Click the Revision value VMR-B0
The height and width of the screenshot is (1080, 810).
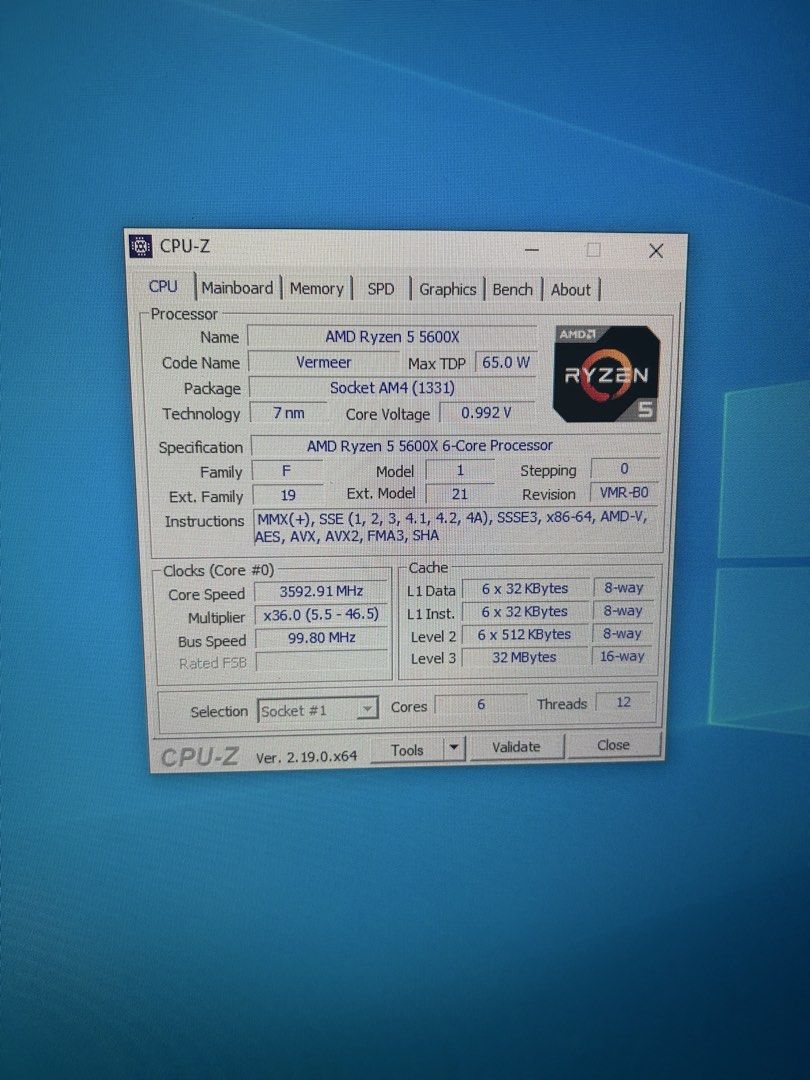tap(624, 492)
